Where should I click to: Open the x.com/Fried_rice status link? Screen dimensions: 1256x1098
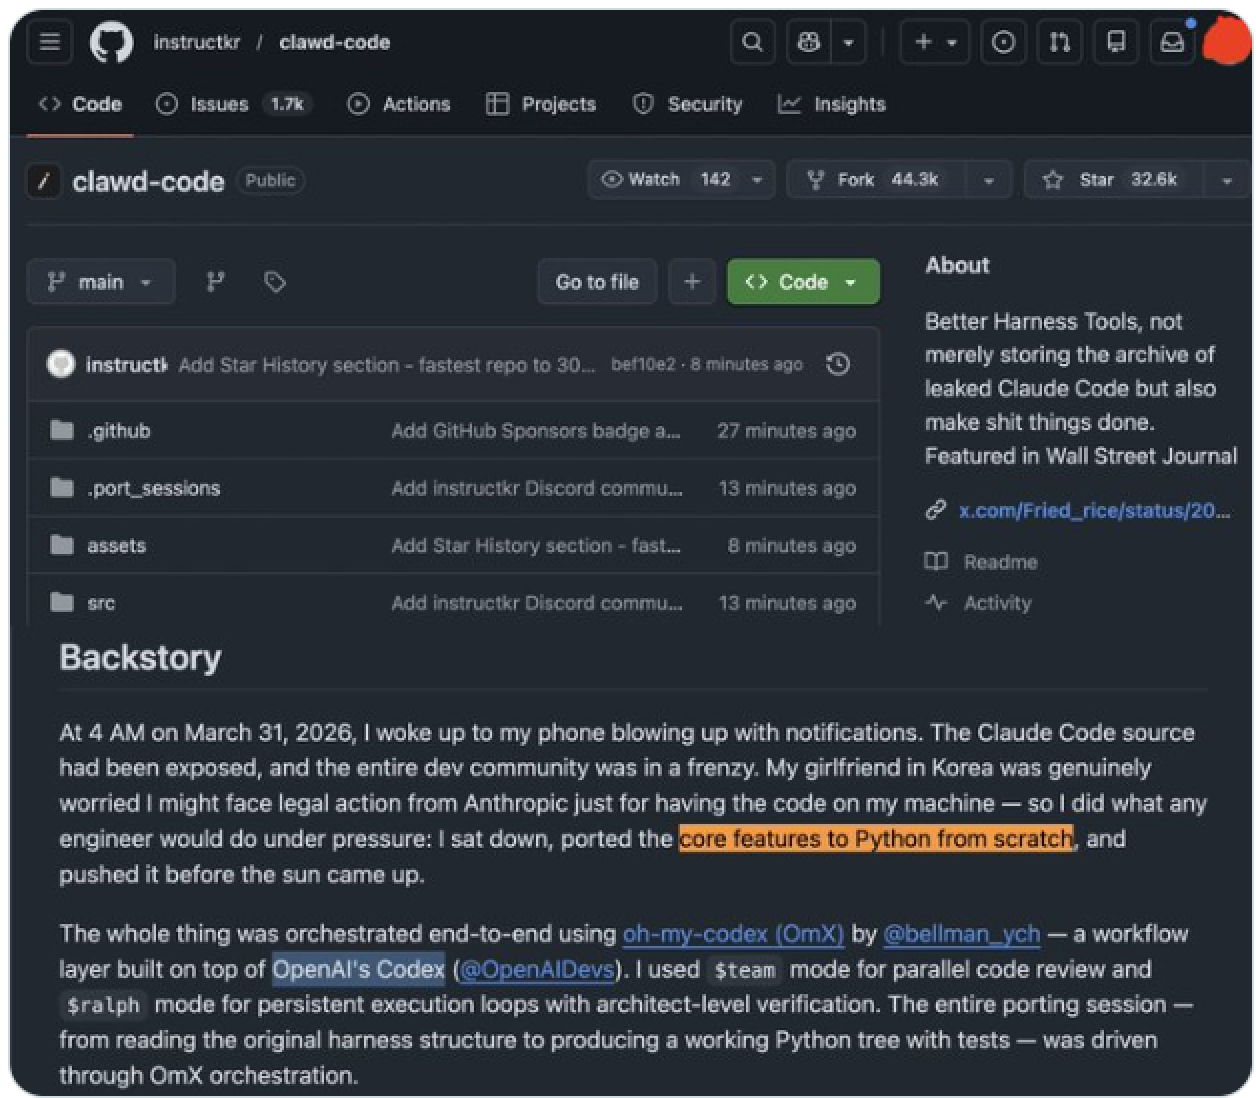[x=1094, y=510]
